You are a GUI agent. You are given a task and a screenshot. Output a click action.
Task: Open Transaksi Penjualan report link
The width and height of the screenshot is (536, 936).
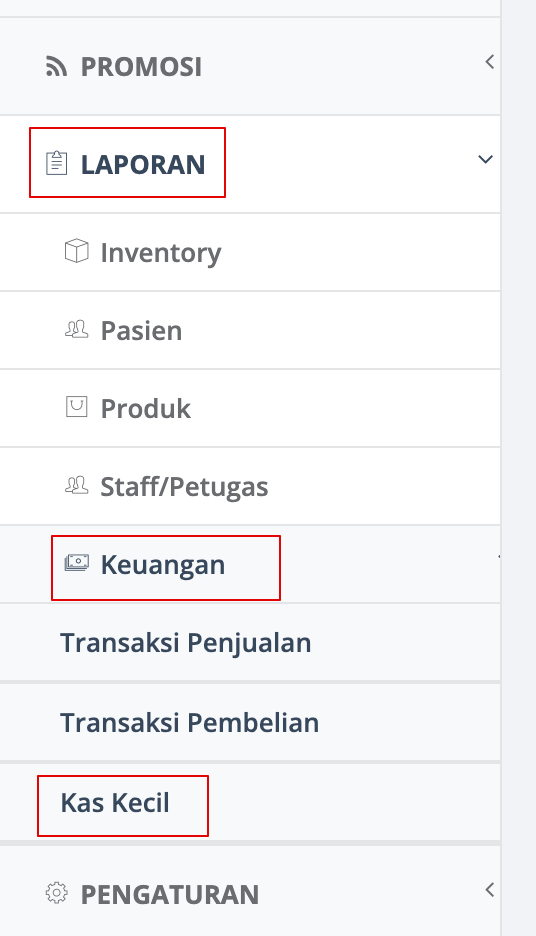(x=250, y=642)
